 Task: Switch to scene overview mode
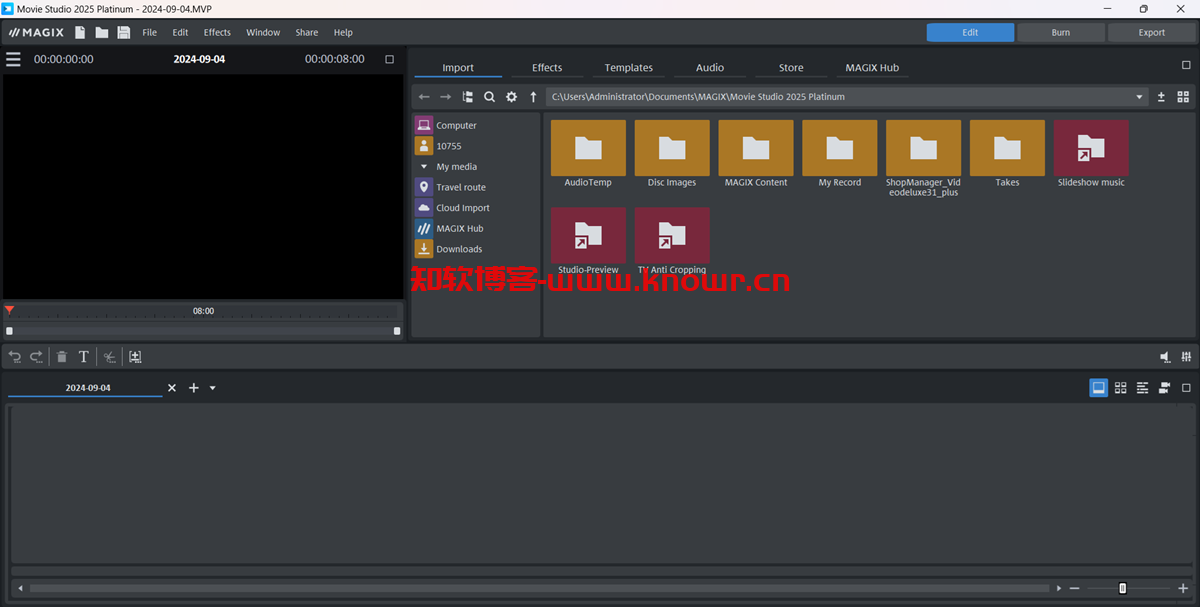click(x=1120, y=387)
